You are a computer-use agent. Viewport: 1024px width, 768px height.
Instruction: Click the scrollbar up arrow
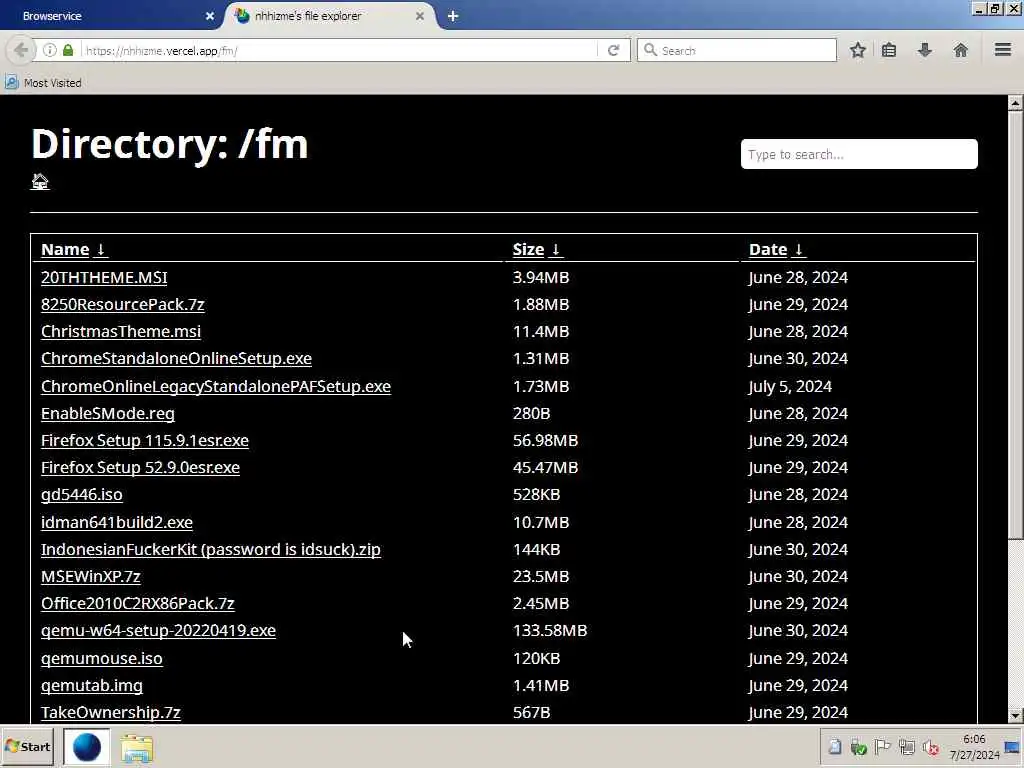click(x=1015, y=103)
